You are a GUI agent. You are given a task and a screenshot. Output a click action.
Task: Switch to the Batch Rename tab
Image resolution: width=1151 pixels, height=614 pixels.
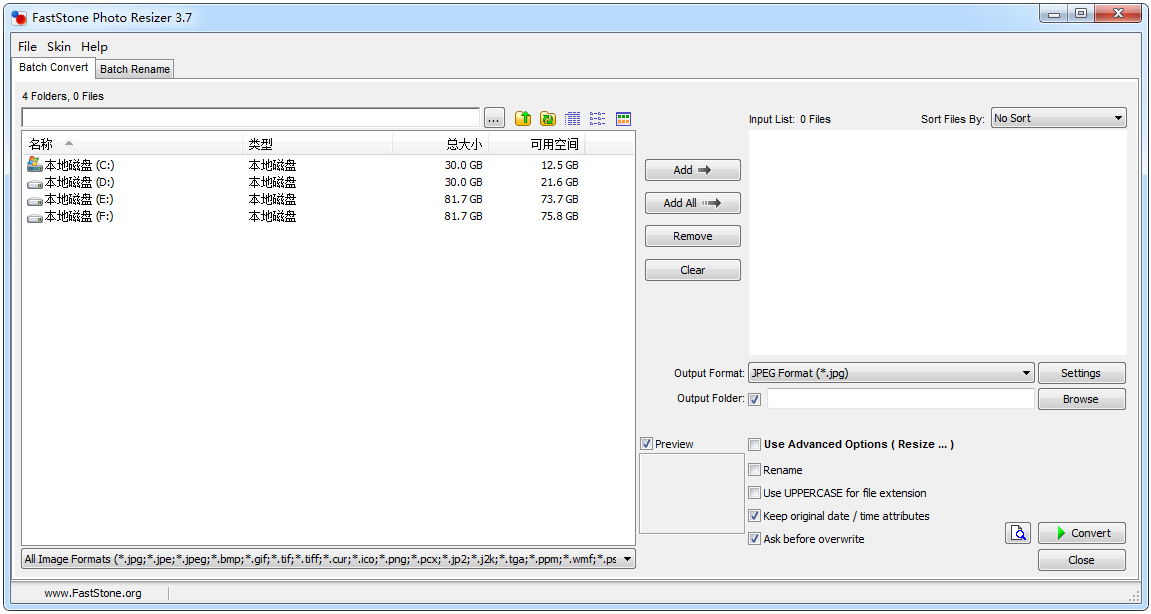(134, 69)
